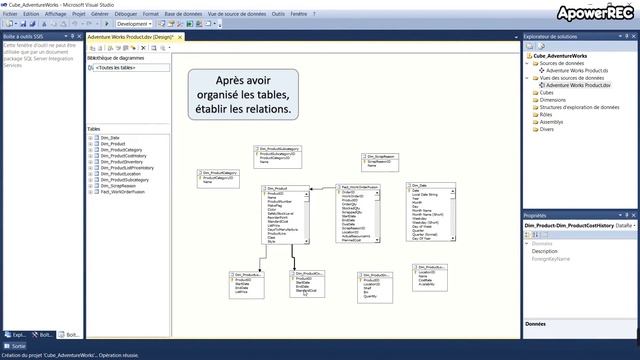
Task: Click the Alphabetical sort icon in Propriétés toolbar
Action: click(x=536, y=235)
